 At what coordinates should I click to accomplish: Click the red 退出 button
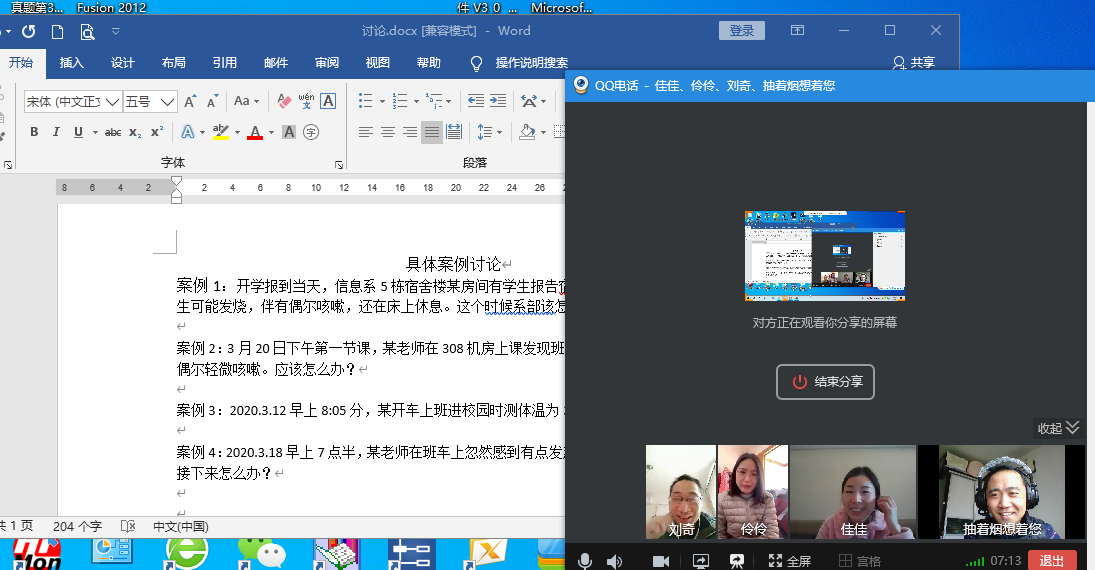click(1052, 561)
